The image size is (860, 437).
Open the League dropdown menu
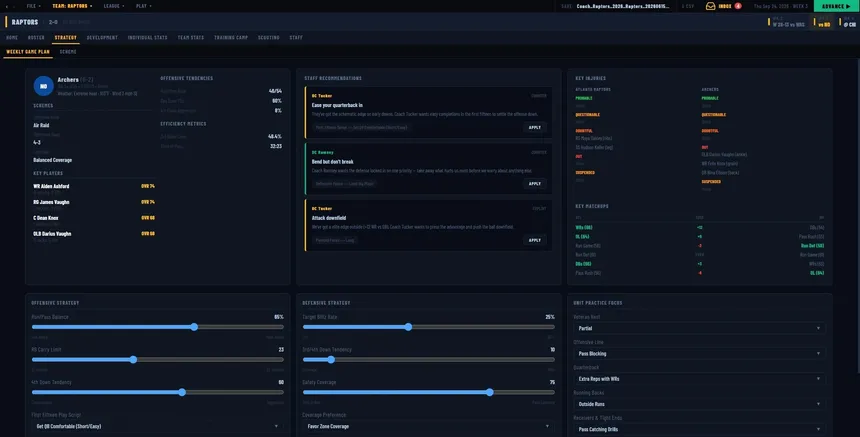tap(114, 6)
